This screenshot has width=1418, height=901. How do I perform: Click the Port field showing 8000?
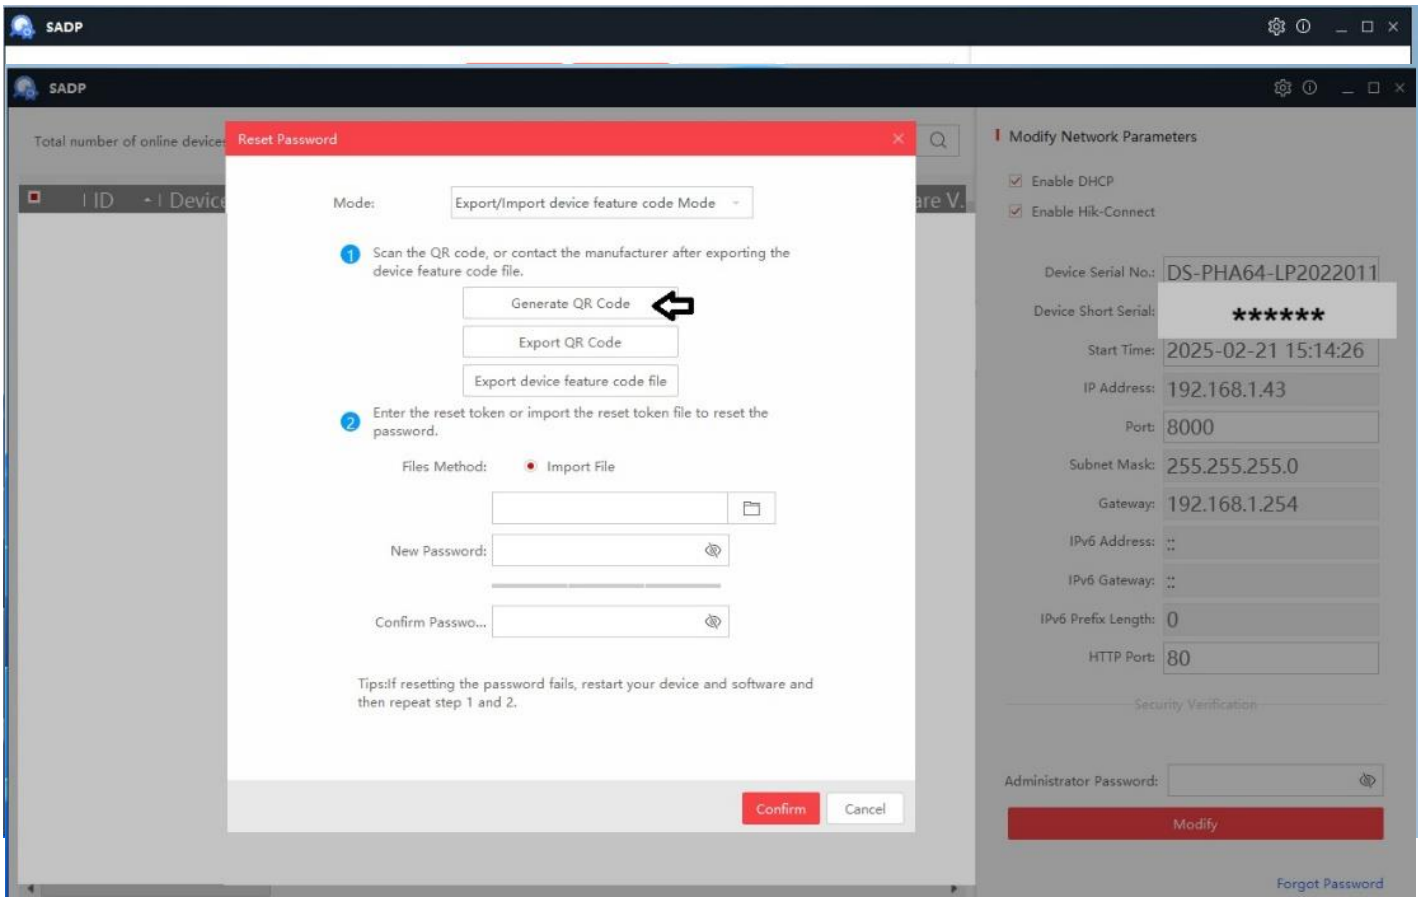click(x=1271, y=427)
